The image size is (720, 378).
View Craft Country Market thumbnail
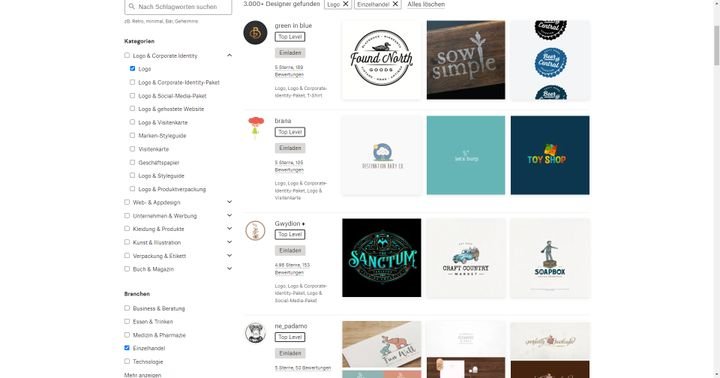[x=466, y=258]
